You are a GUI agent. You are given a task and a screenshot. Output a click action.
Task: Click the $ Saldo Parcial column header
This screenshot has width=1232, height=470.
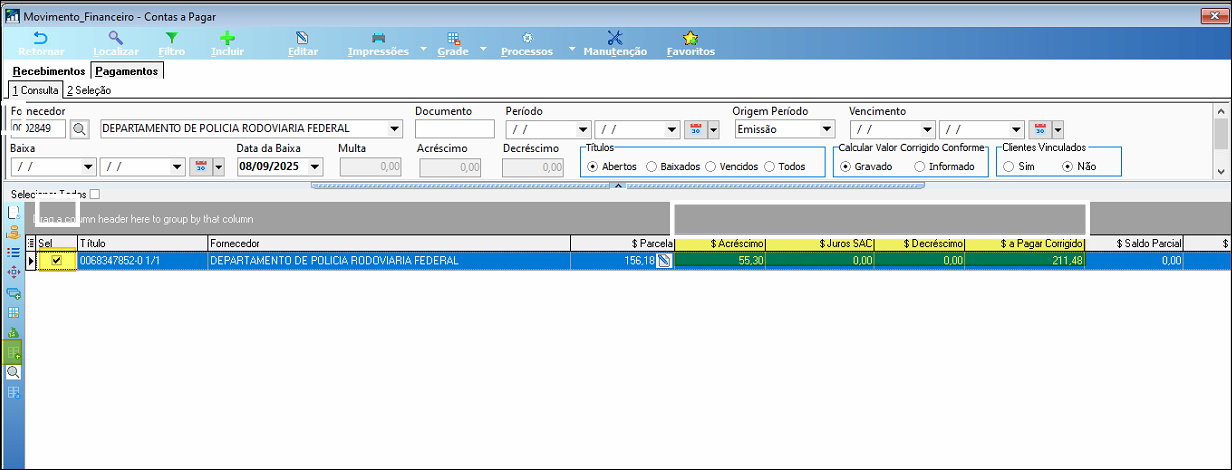click(x=1137, y=243)
